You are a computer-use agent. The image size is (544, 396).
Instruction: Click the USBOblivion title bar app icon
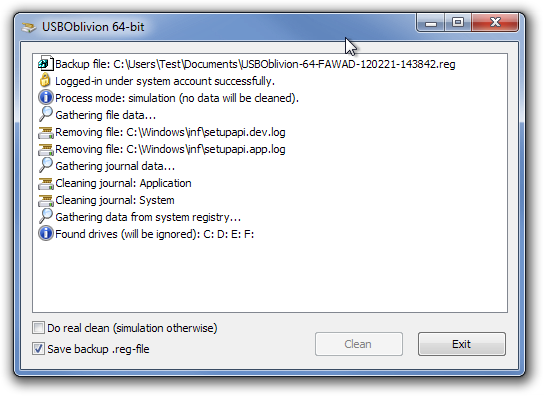tap(29, 27)
